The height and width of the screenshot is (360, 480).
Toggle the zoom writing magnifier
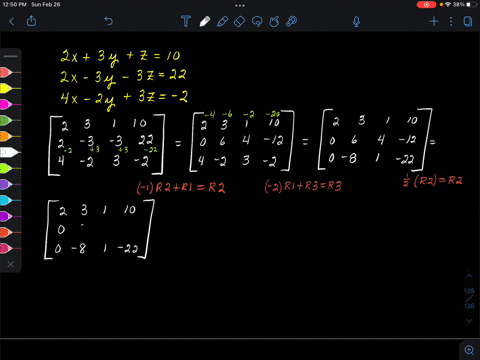coord(469,350)
